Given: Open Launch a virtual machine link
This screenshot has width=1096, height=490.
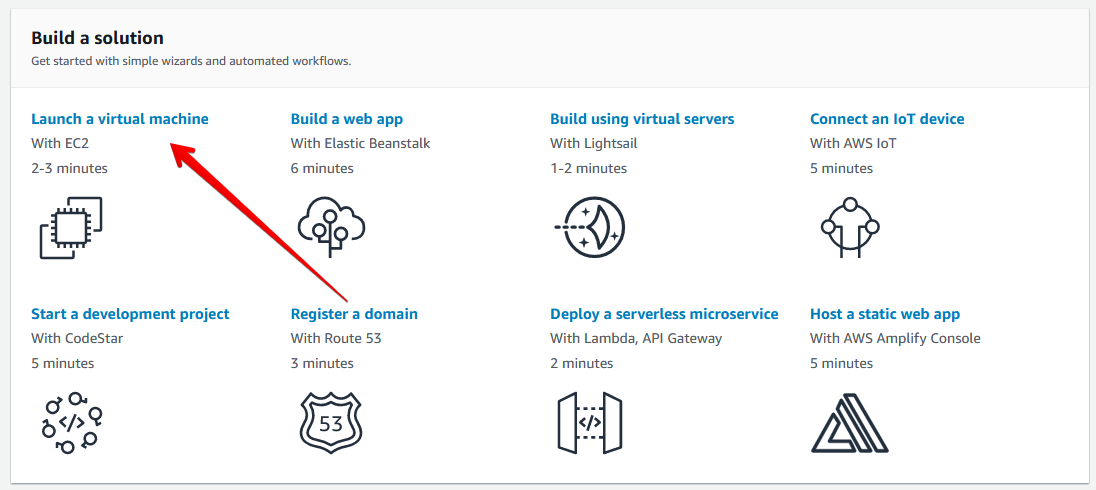Looking at the screenshot, I should coord(120,119).
